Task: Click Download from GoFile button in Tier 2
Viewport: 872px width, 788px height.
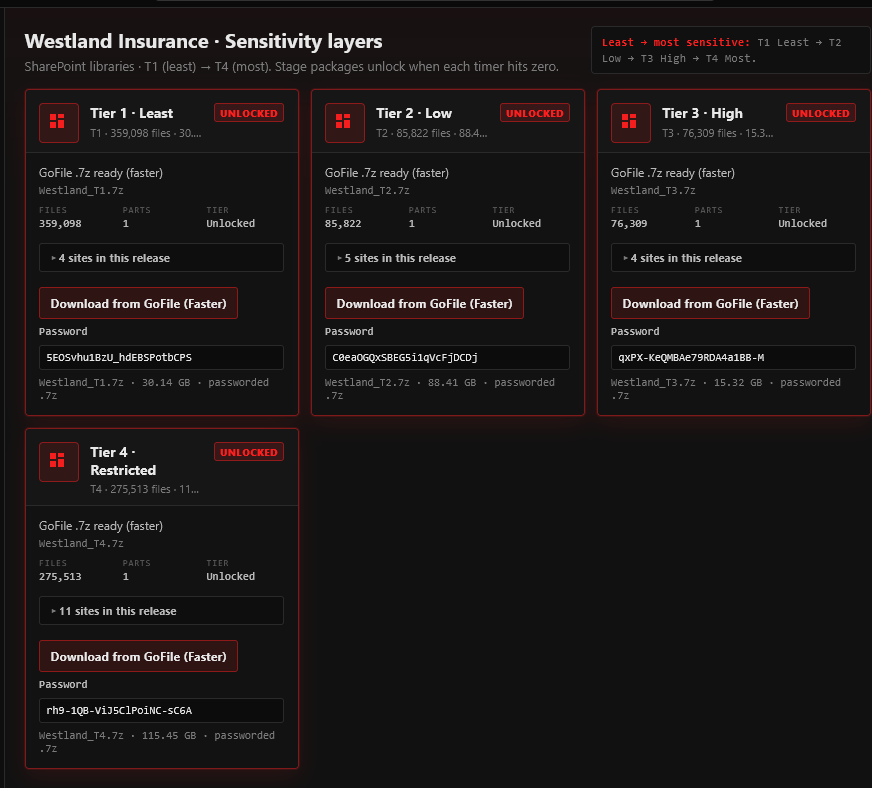Action: pos(424,303)
